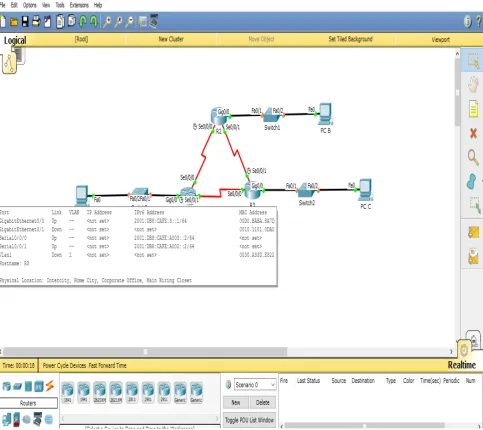Choose the Place Note tool
Image resolution: width=483 pixels, height=430 pixels.
click(x=473, y=109)
